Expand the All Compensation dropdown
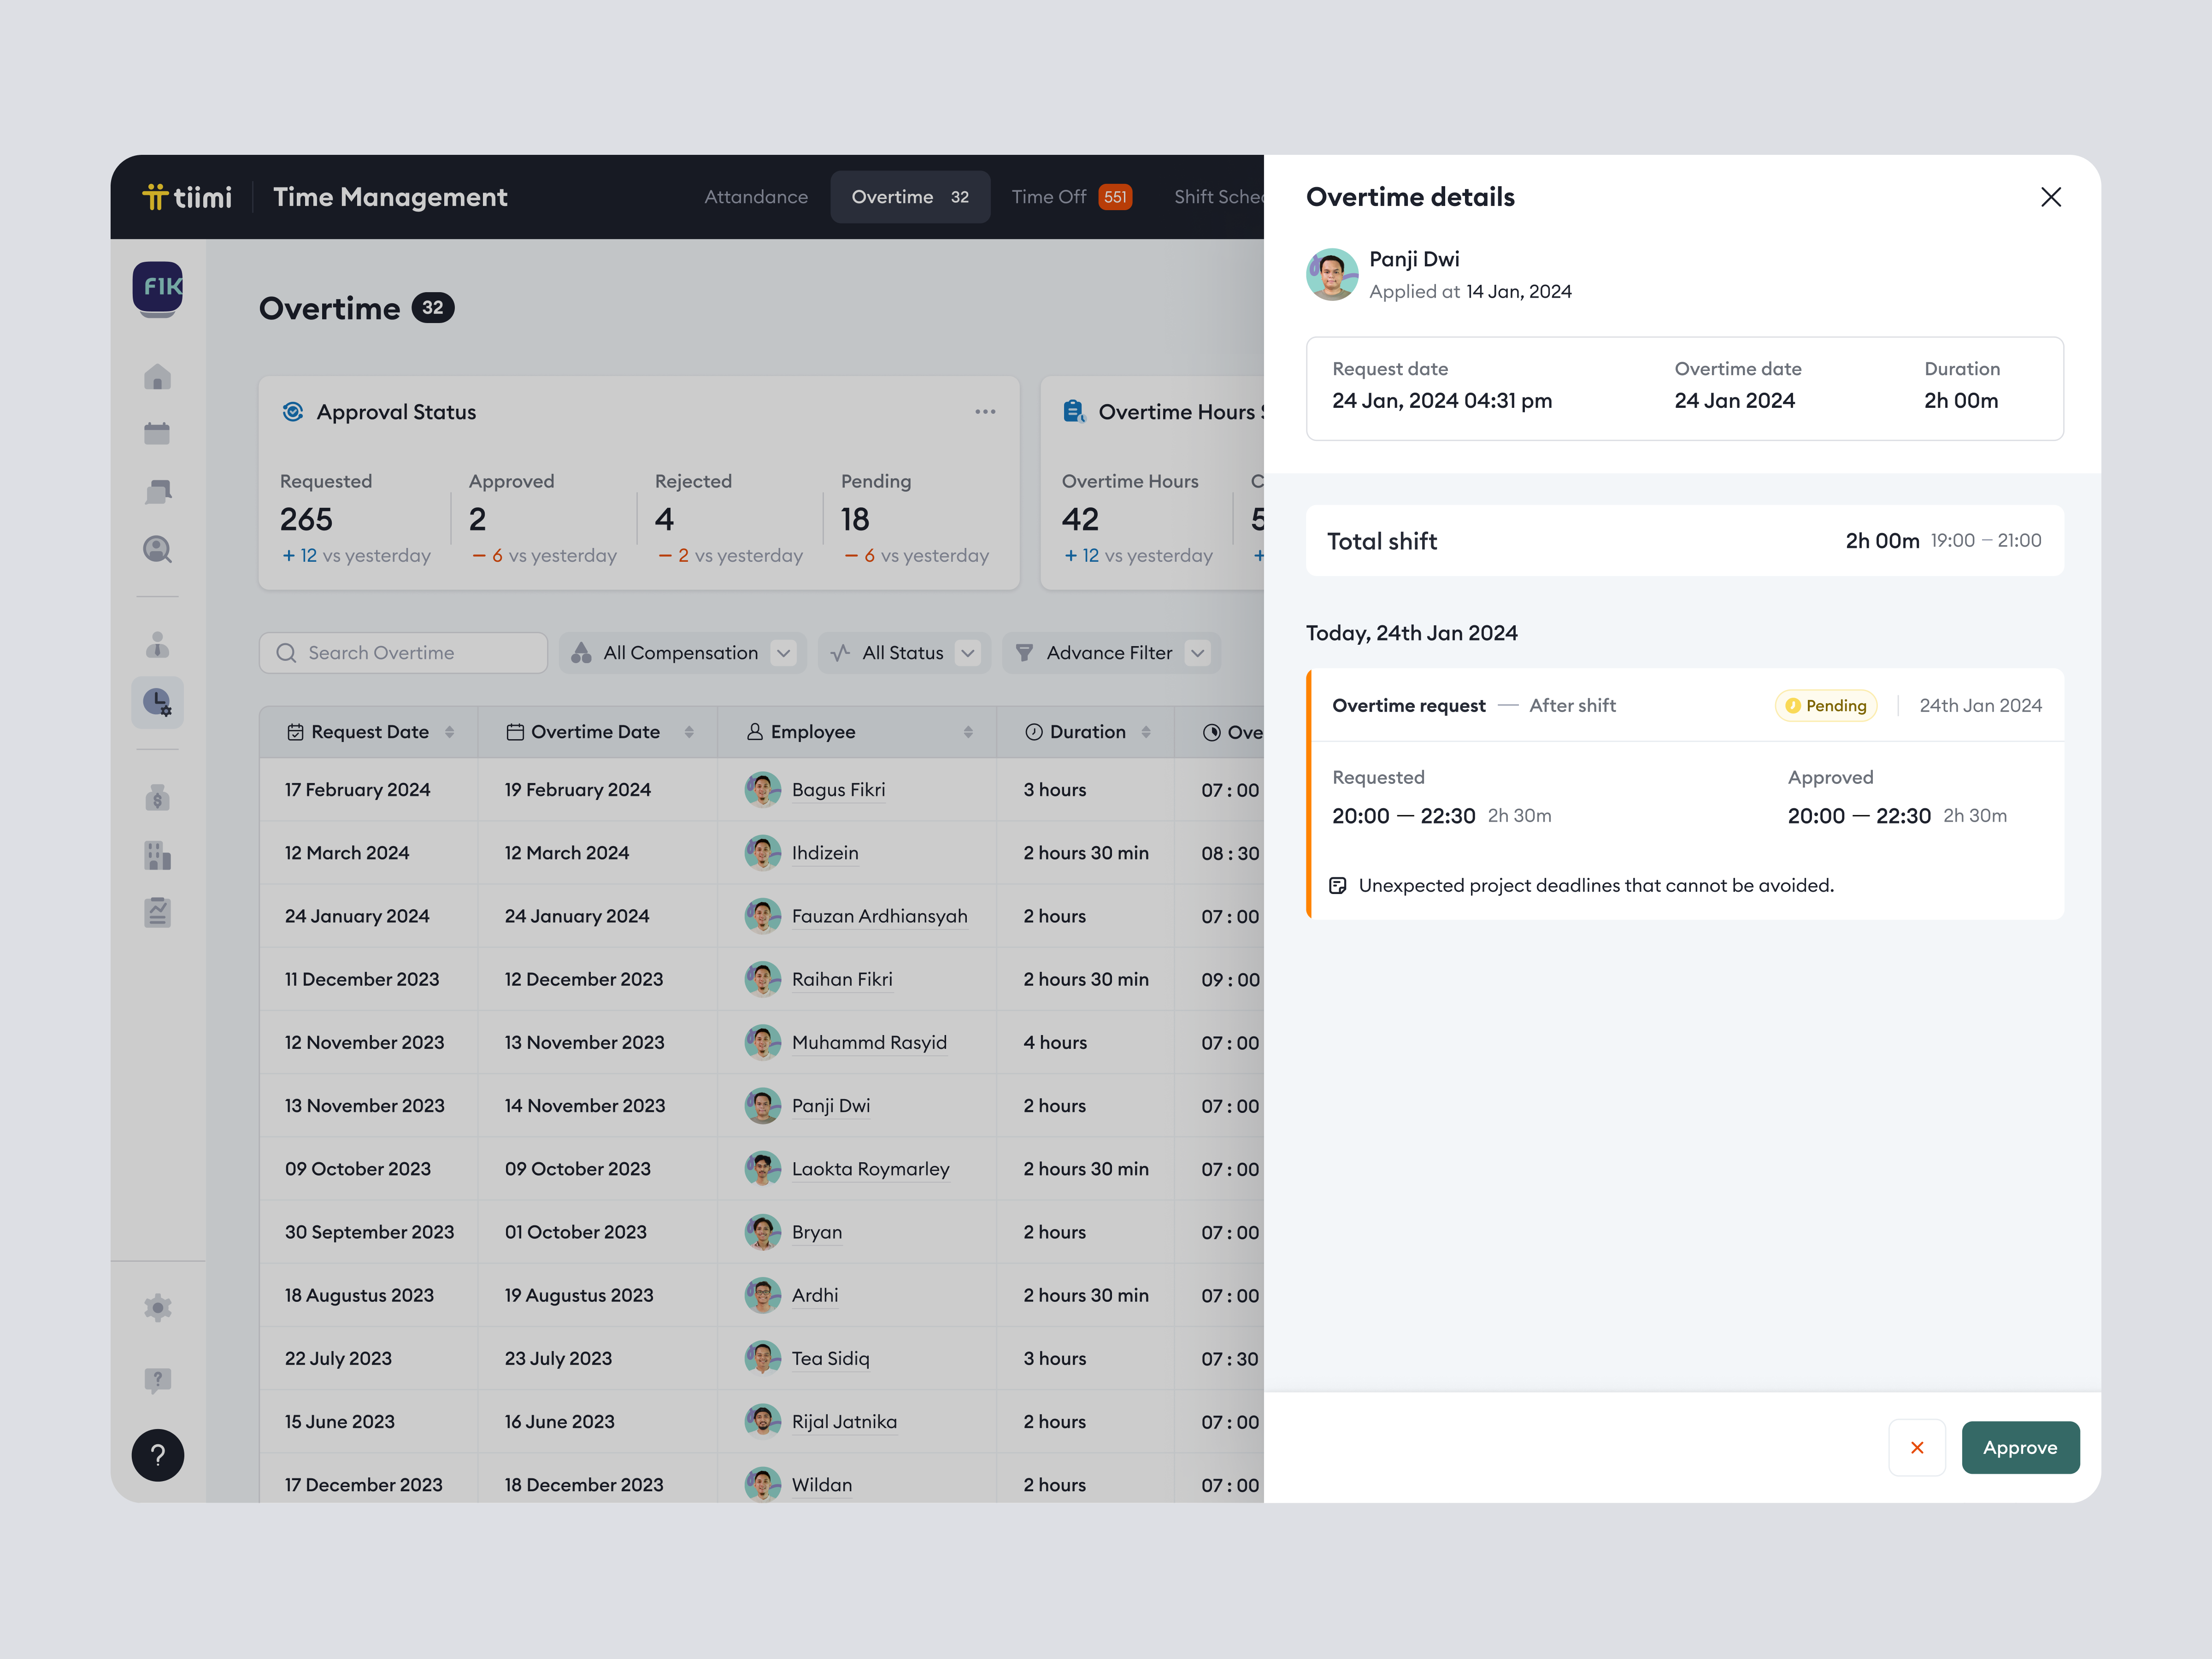This screenshot has height=1659, width=2212. point(683,653)
